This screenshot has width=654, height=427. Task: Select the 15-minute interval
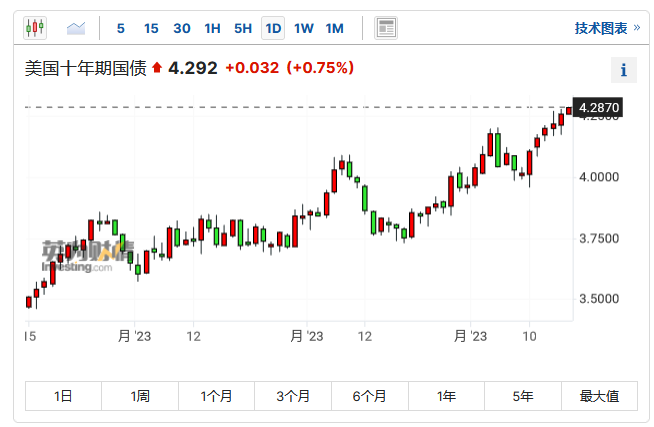coord(151,28)
